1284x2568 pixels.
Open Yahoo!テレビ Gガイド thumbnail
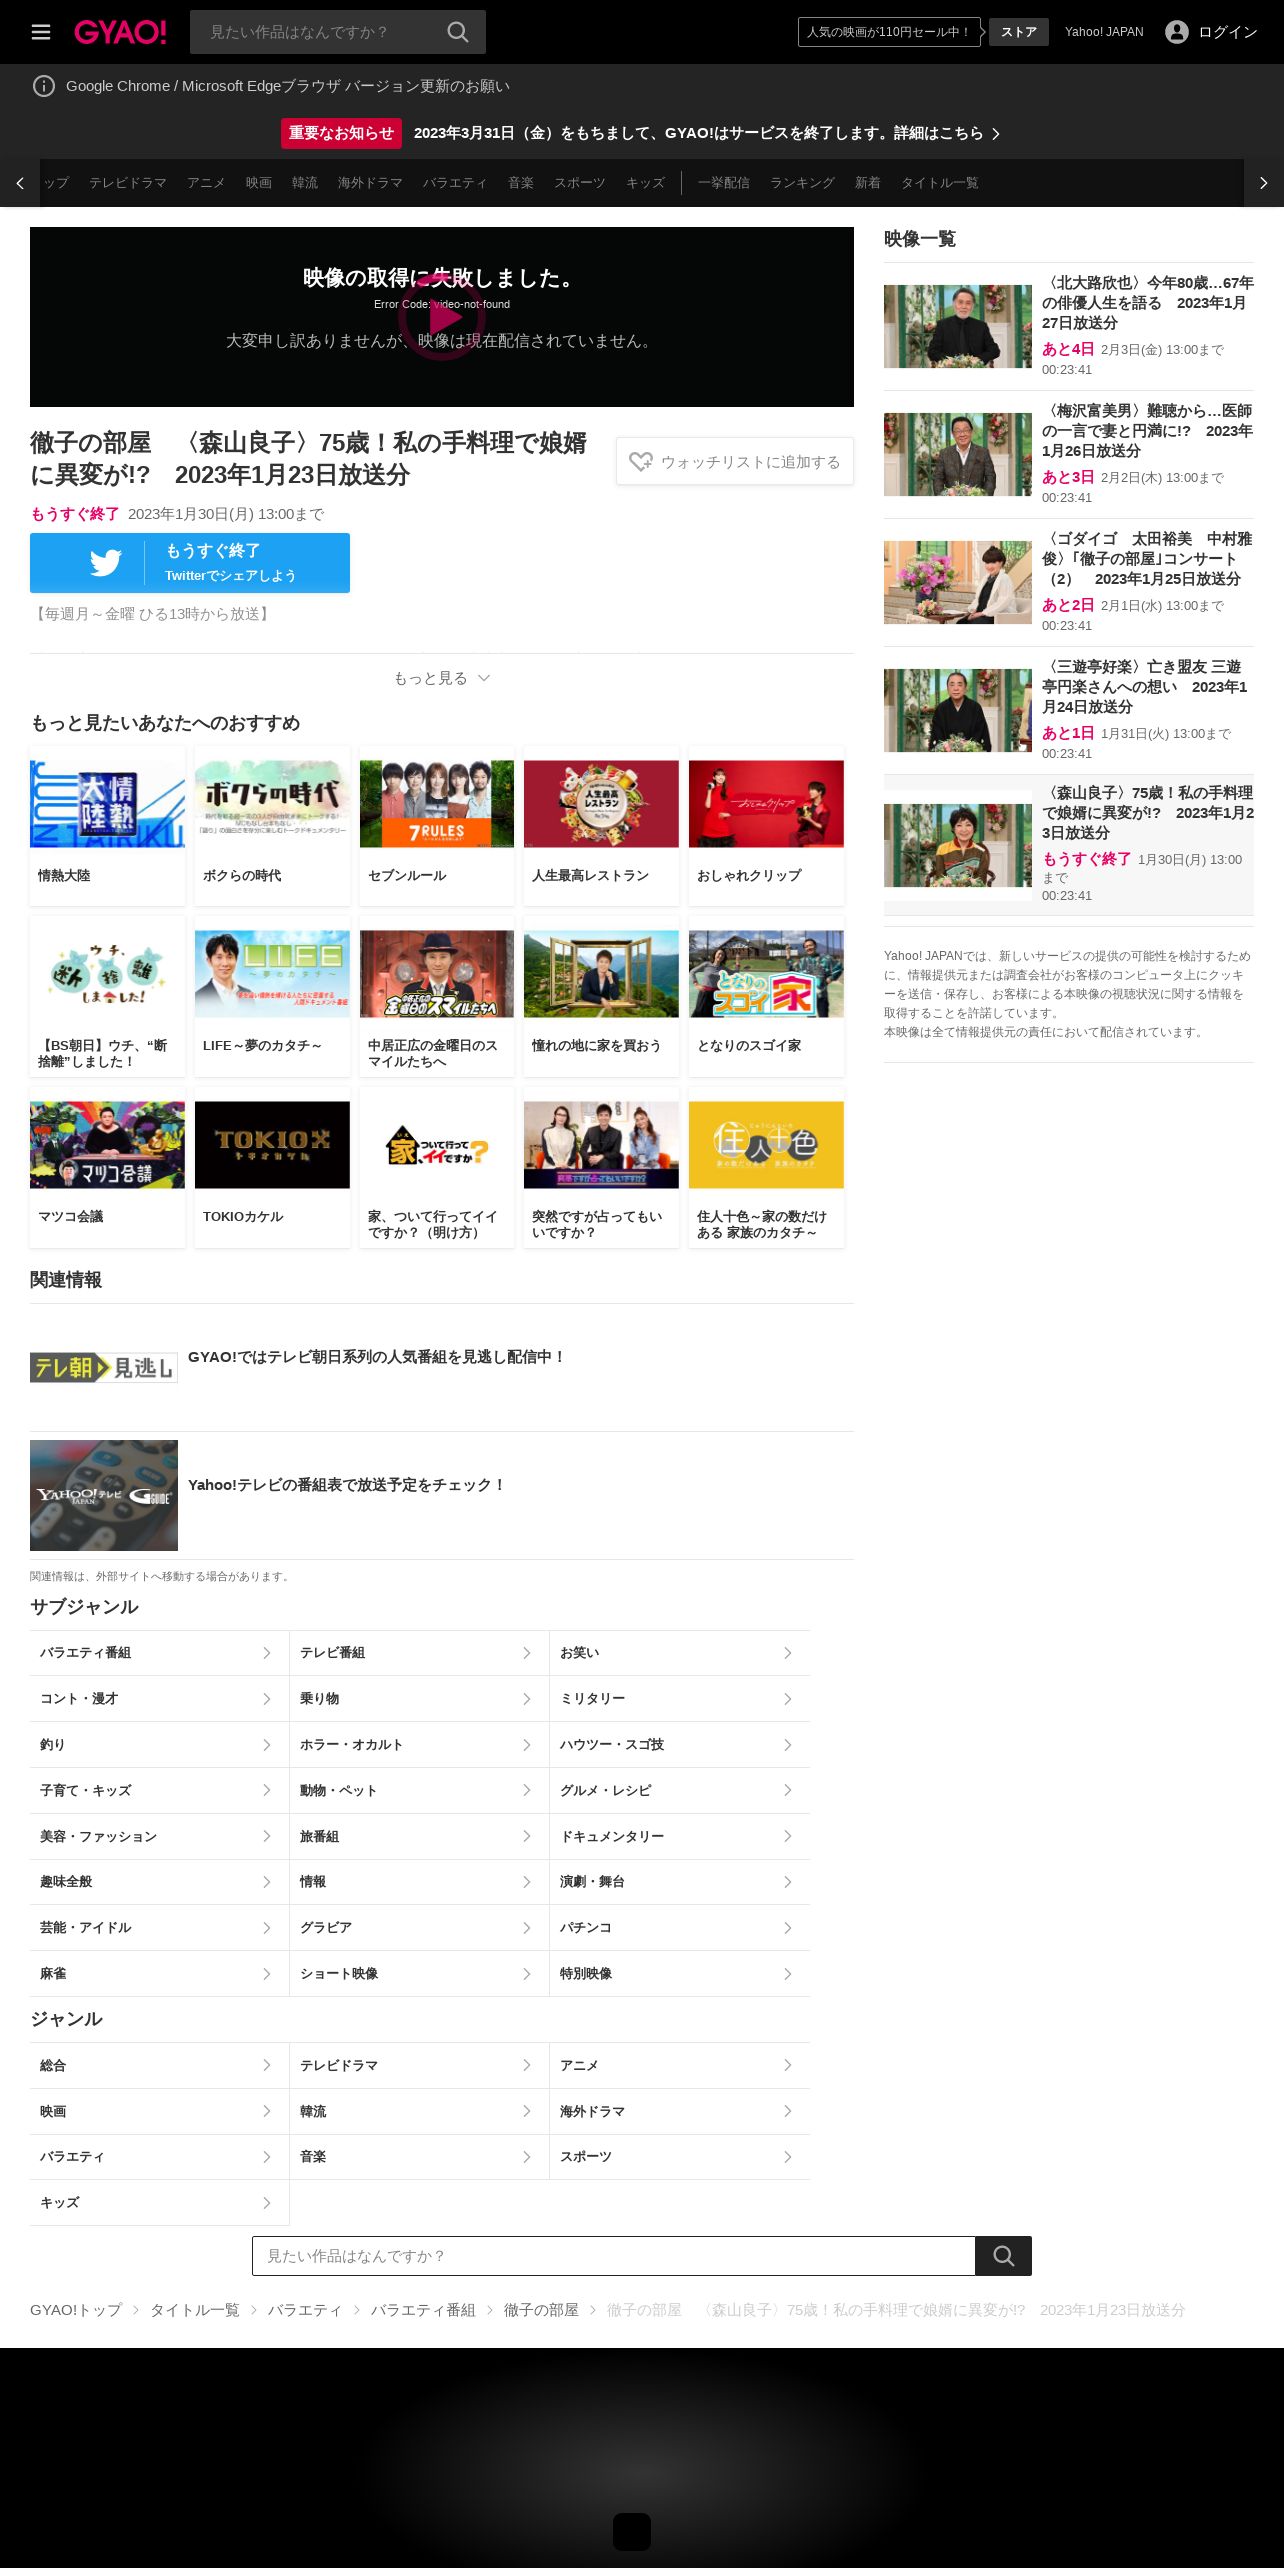point(104,1495)
